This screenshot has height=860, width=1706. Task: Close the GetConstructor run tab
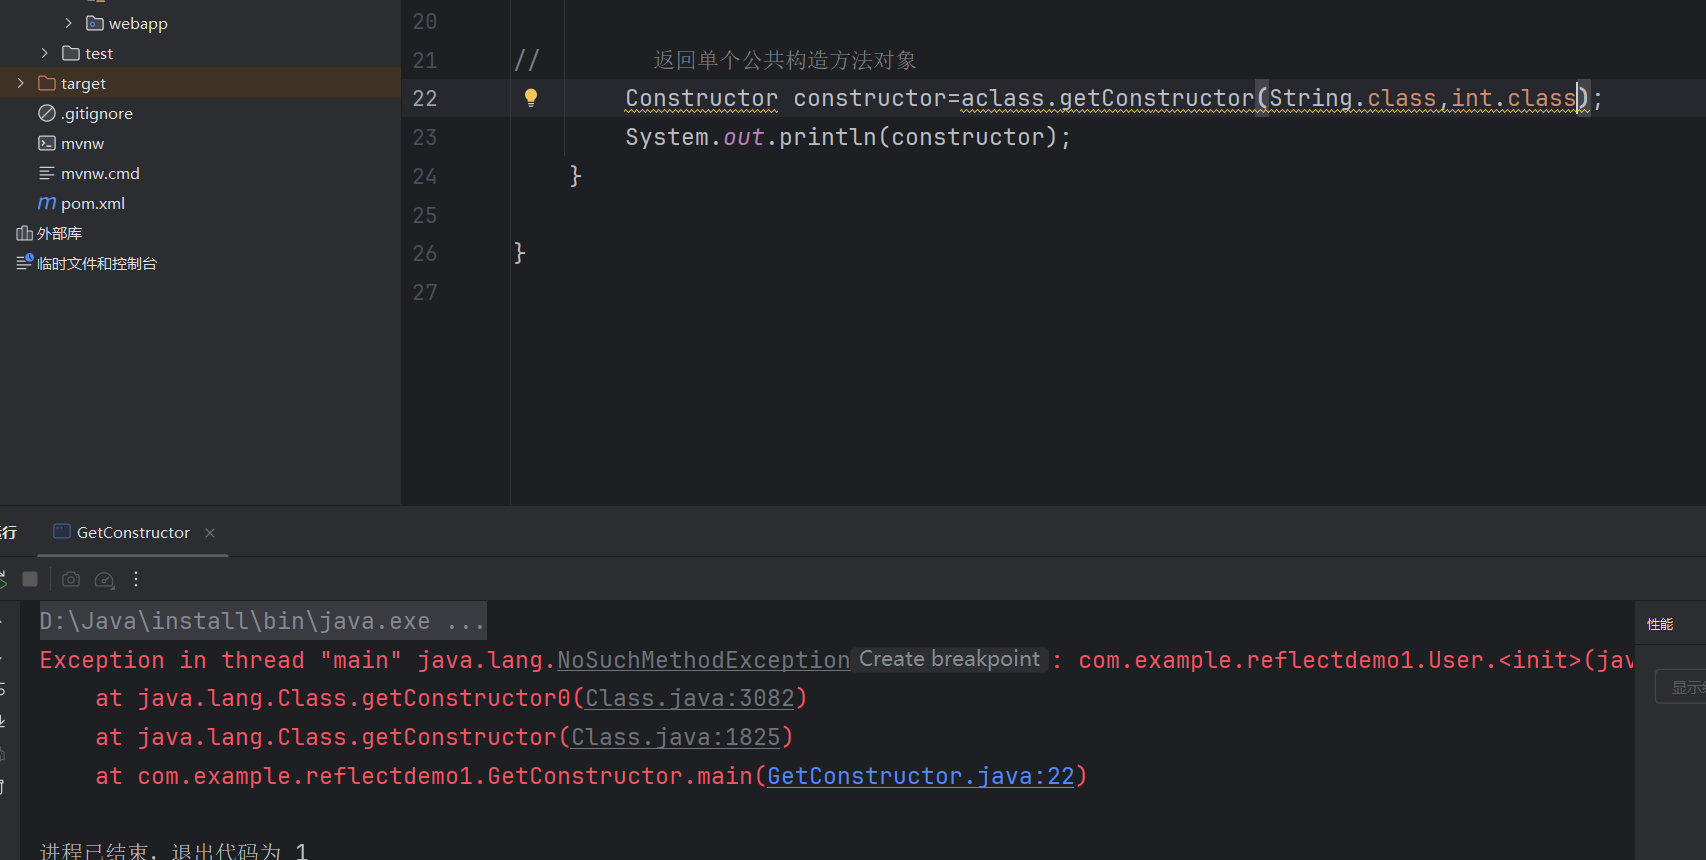210,533
